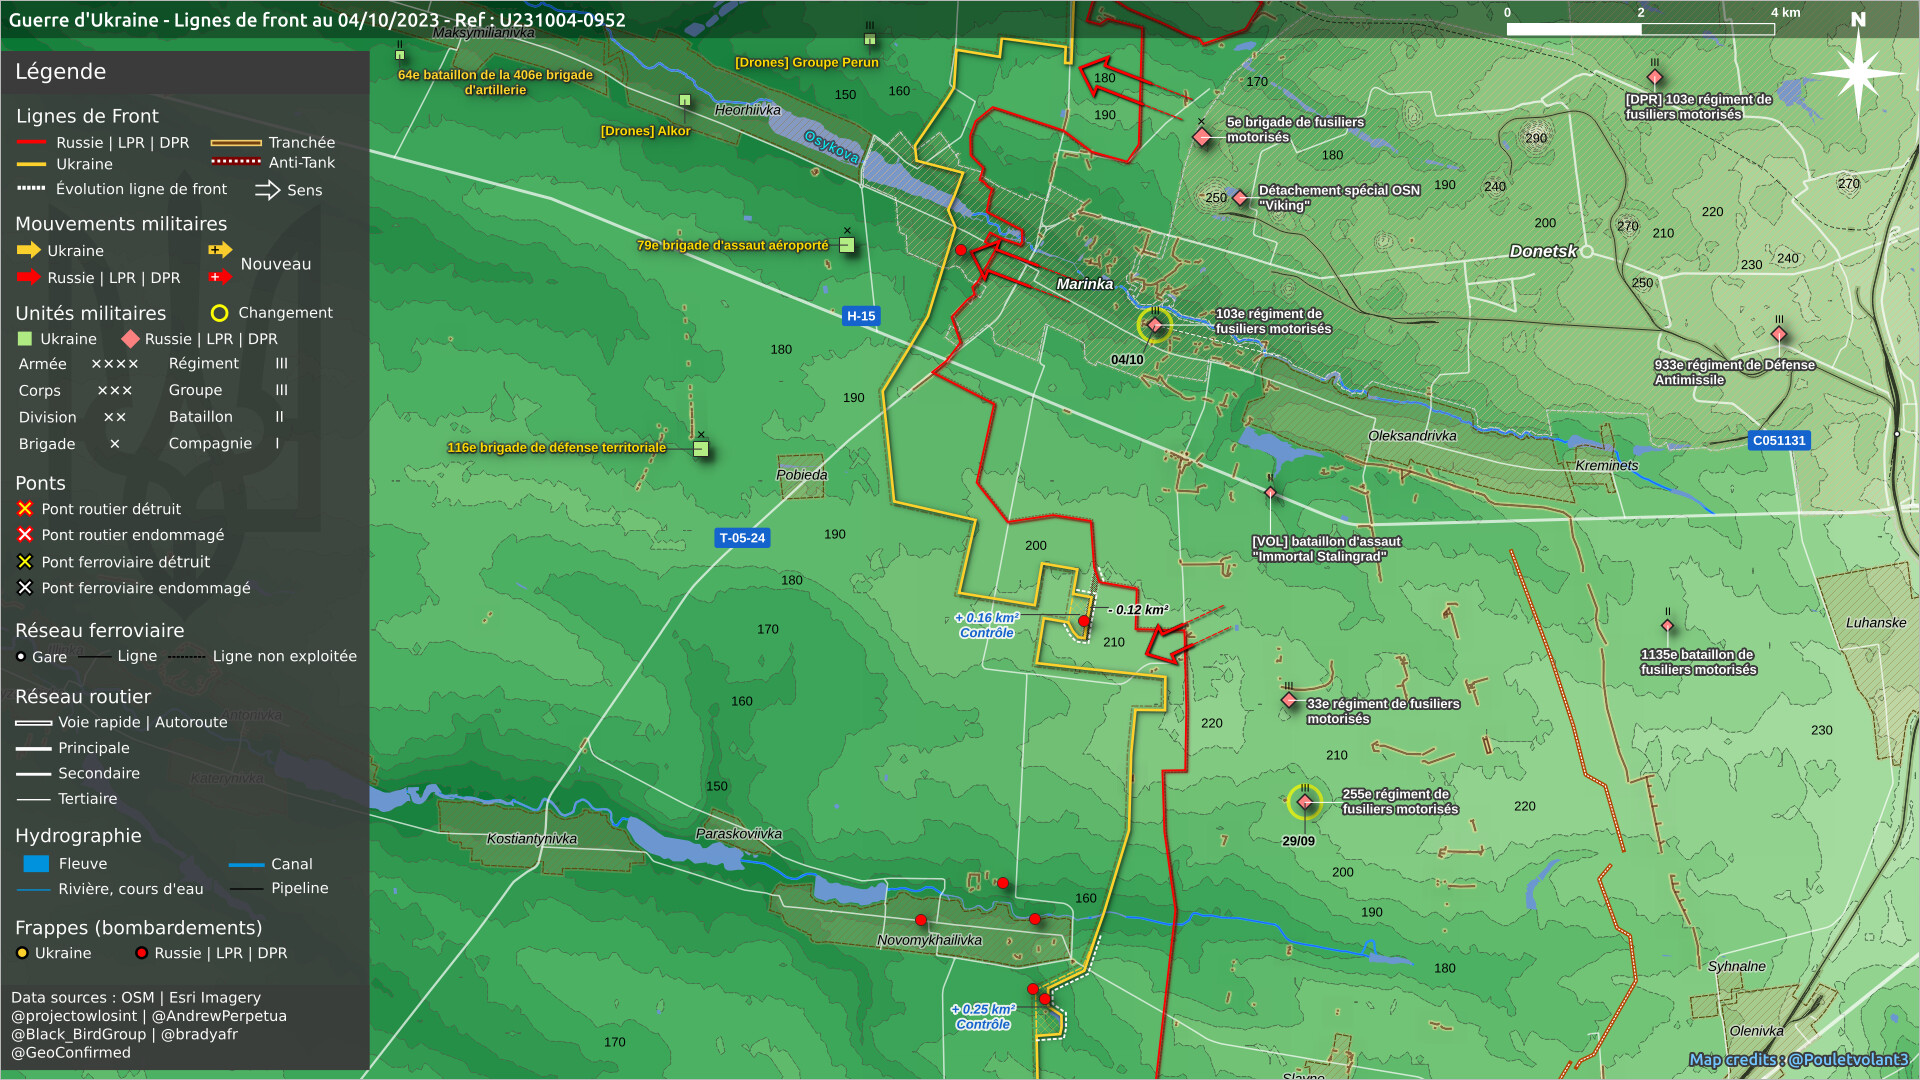
Task: Click the 1135e bataillon de fusiliers marker
Action: pyautogui.click(x=1667, y=627)
